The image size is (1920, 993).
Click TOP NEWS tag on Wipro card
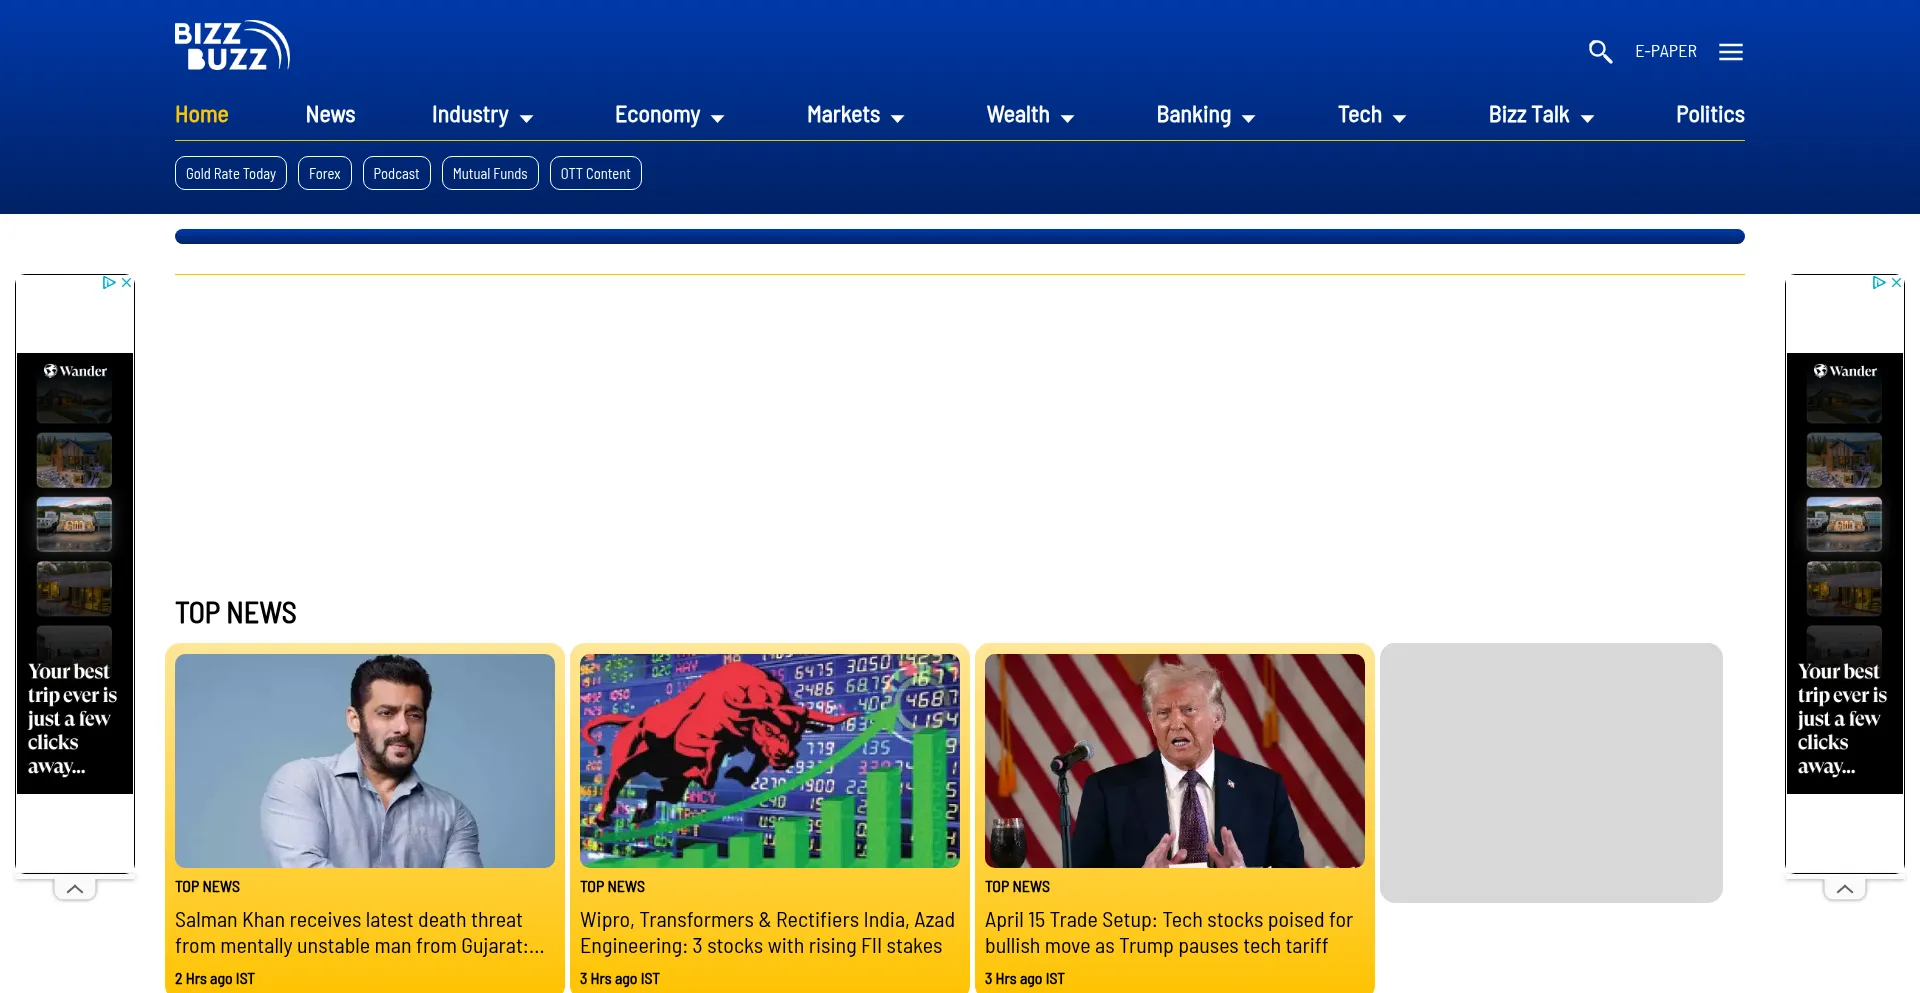(612, 887)
